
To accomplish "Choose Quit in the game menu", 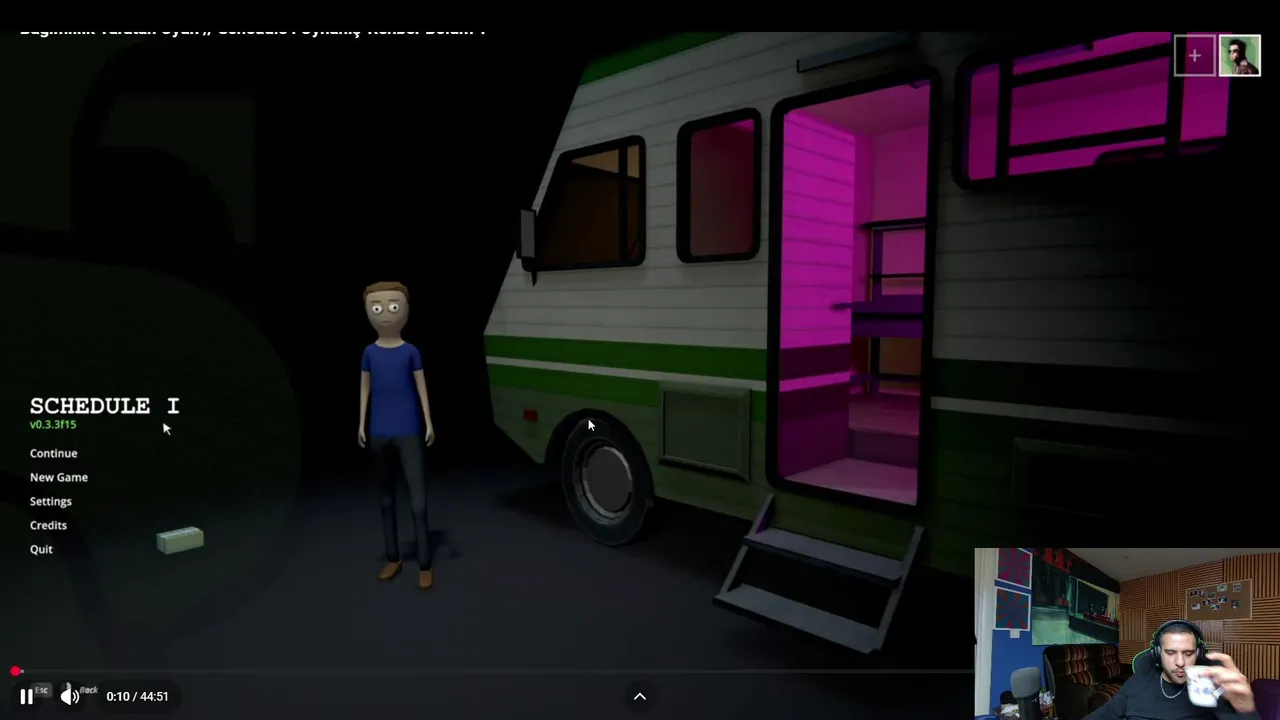I will coord(41,549).
